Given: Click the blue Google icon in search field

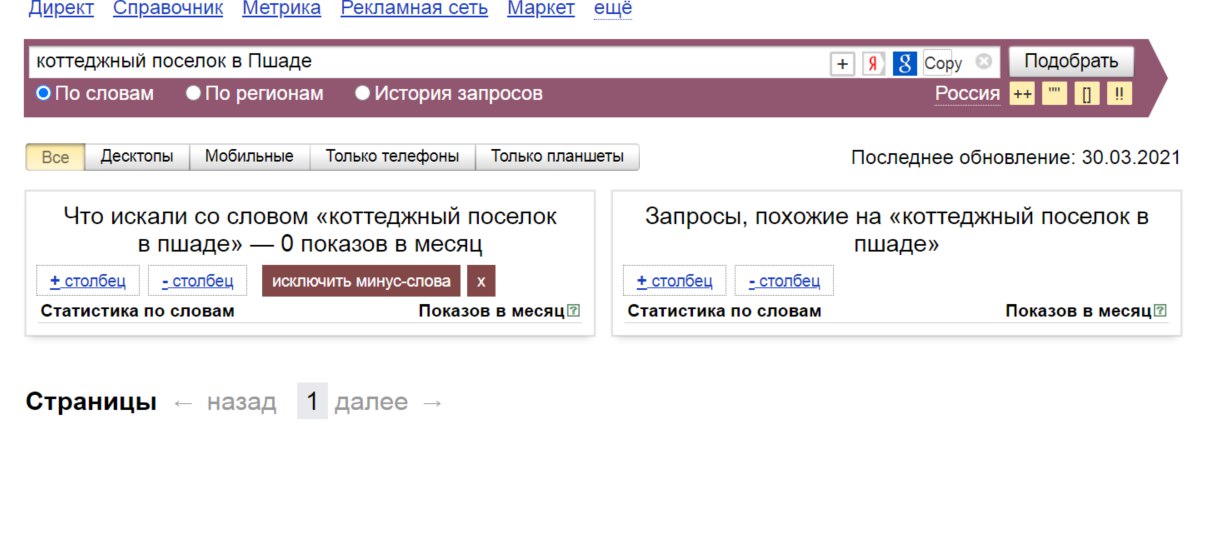Looking at the screenshot, I should coord(905,63).
